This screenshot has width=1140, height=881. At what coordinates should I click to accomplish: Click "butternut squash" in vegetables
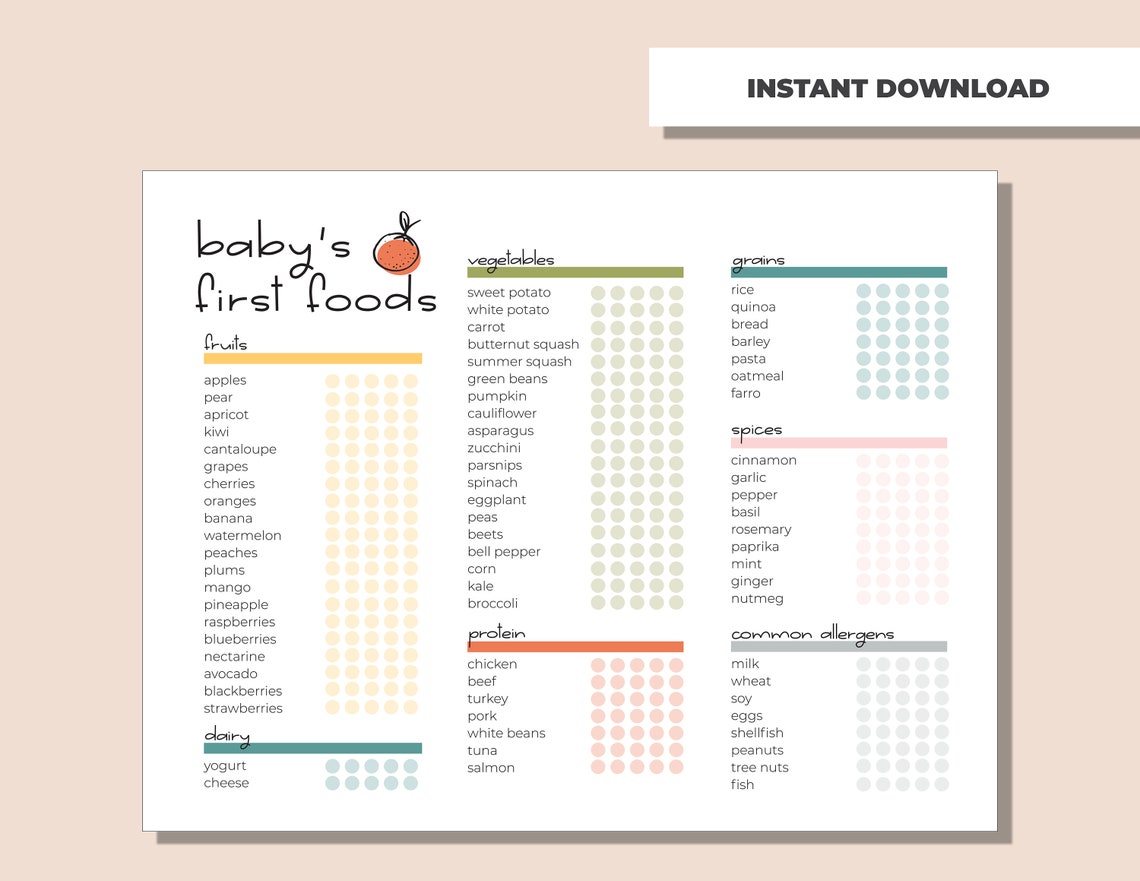tap(523, 345)
